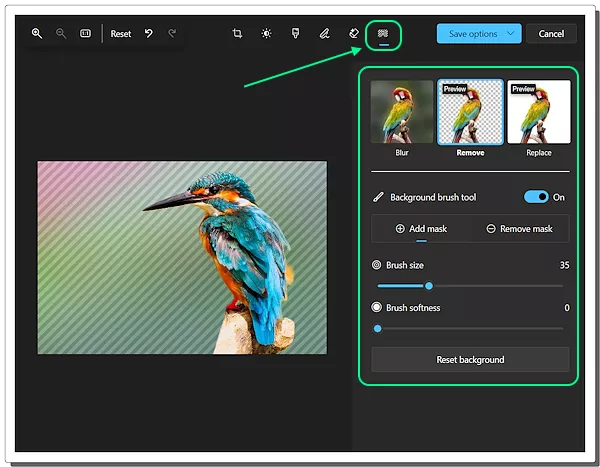Switch to the Remove mask tab

[519, 229]
